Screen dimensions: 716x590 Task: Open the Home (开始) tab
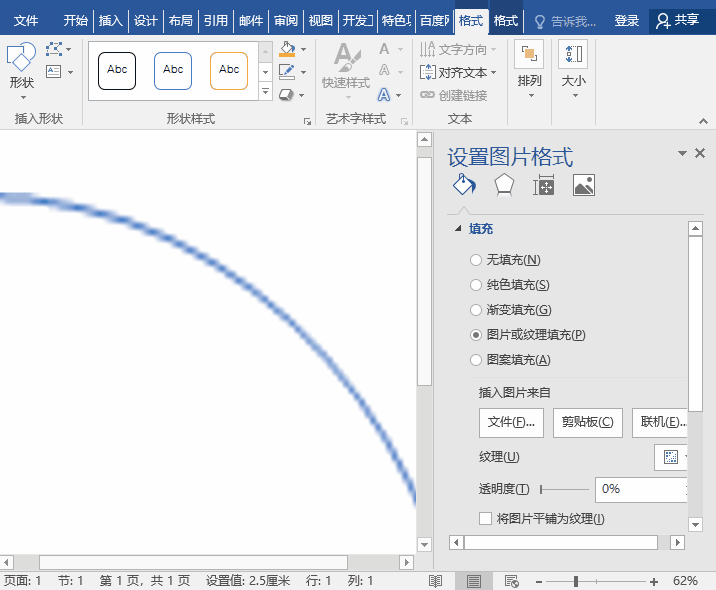coord(75,21)
